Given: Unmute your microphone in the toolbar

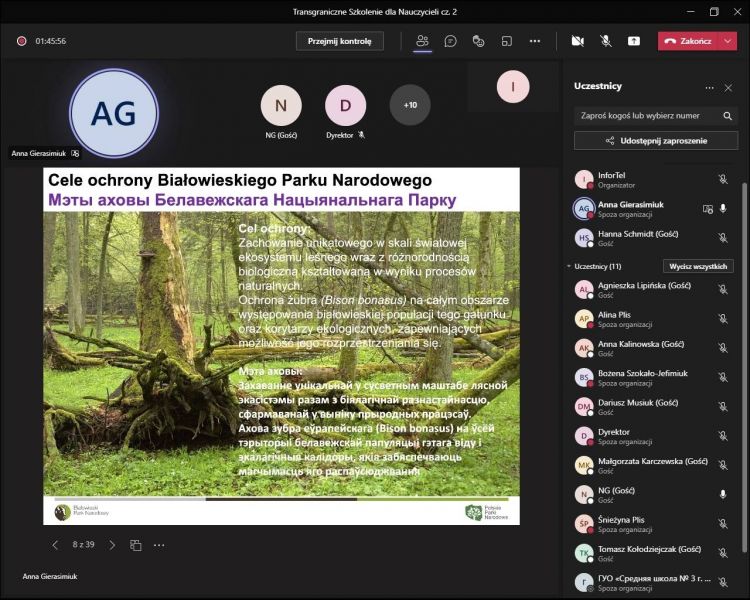Looking at the screenshot, I should (605, 41).
